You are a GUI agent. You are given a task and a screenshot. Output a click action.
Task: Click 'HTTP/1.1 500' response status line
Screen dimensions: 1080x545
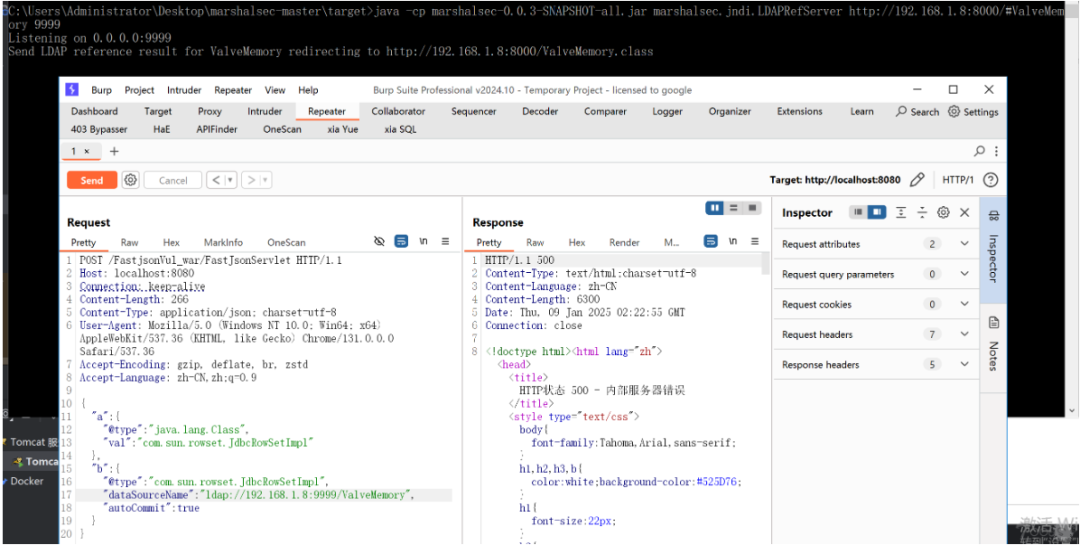pos(519,260)
